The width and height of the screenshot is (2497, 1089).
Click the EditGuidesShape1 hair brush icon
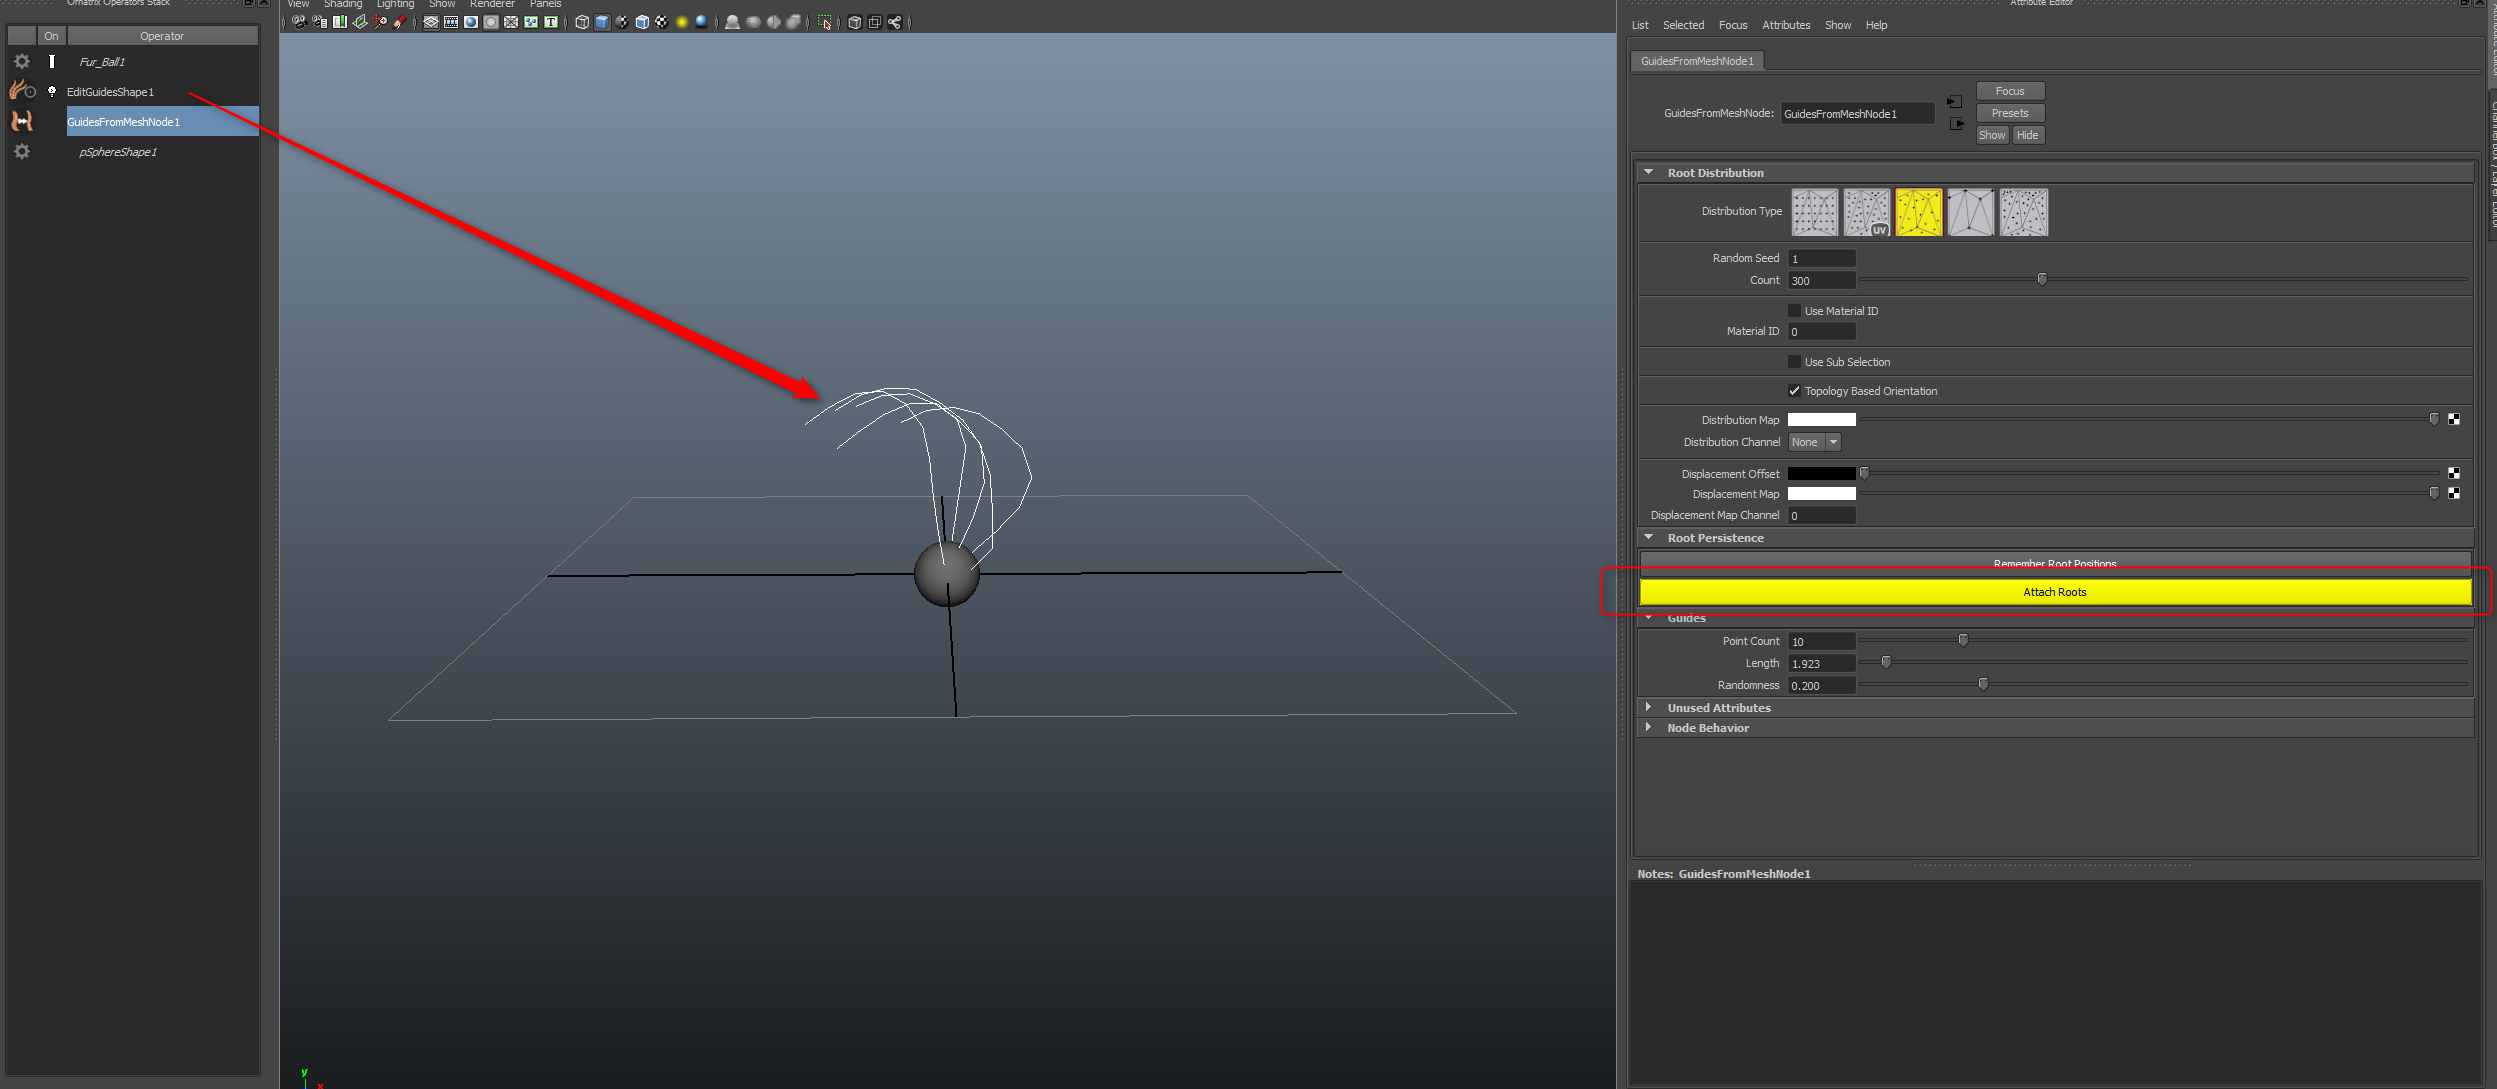click(x=20, y=91)
